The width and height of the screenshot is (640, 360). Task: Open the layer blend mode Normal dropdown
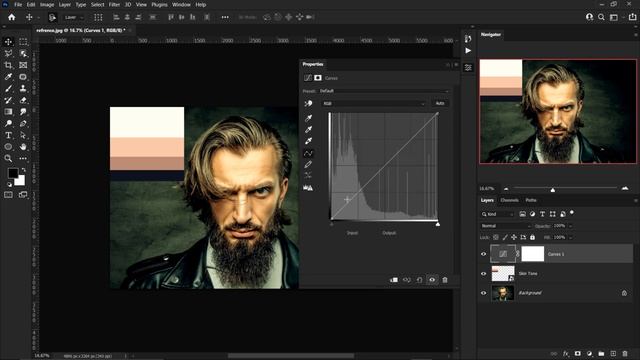pos(506,226)
